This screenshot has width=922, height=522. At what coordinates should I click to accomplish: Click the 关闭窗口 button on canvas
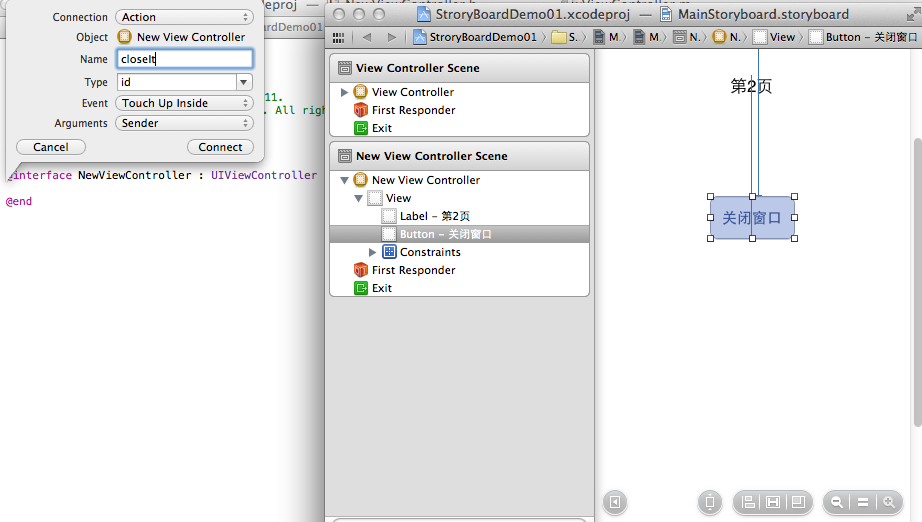point(752,218)
